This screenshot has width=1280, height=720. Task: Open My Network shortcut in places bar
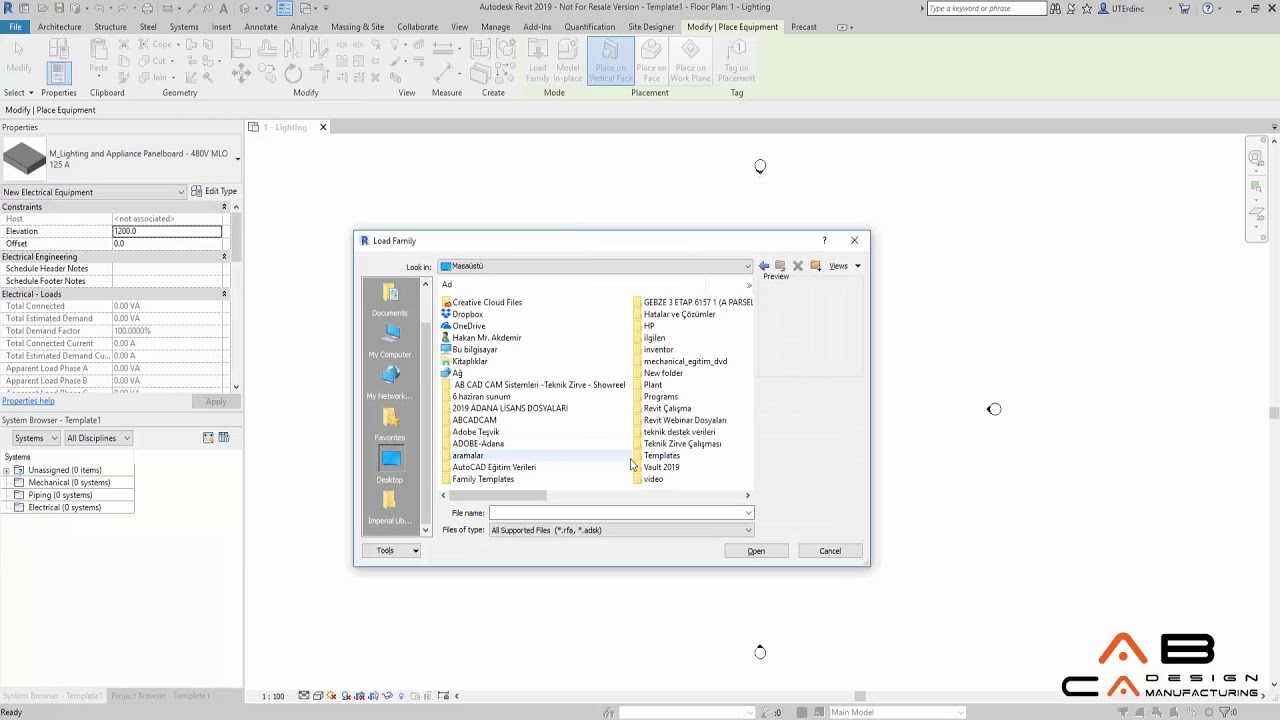pos(390,382)
